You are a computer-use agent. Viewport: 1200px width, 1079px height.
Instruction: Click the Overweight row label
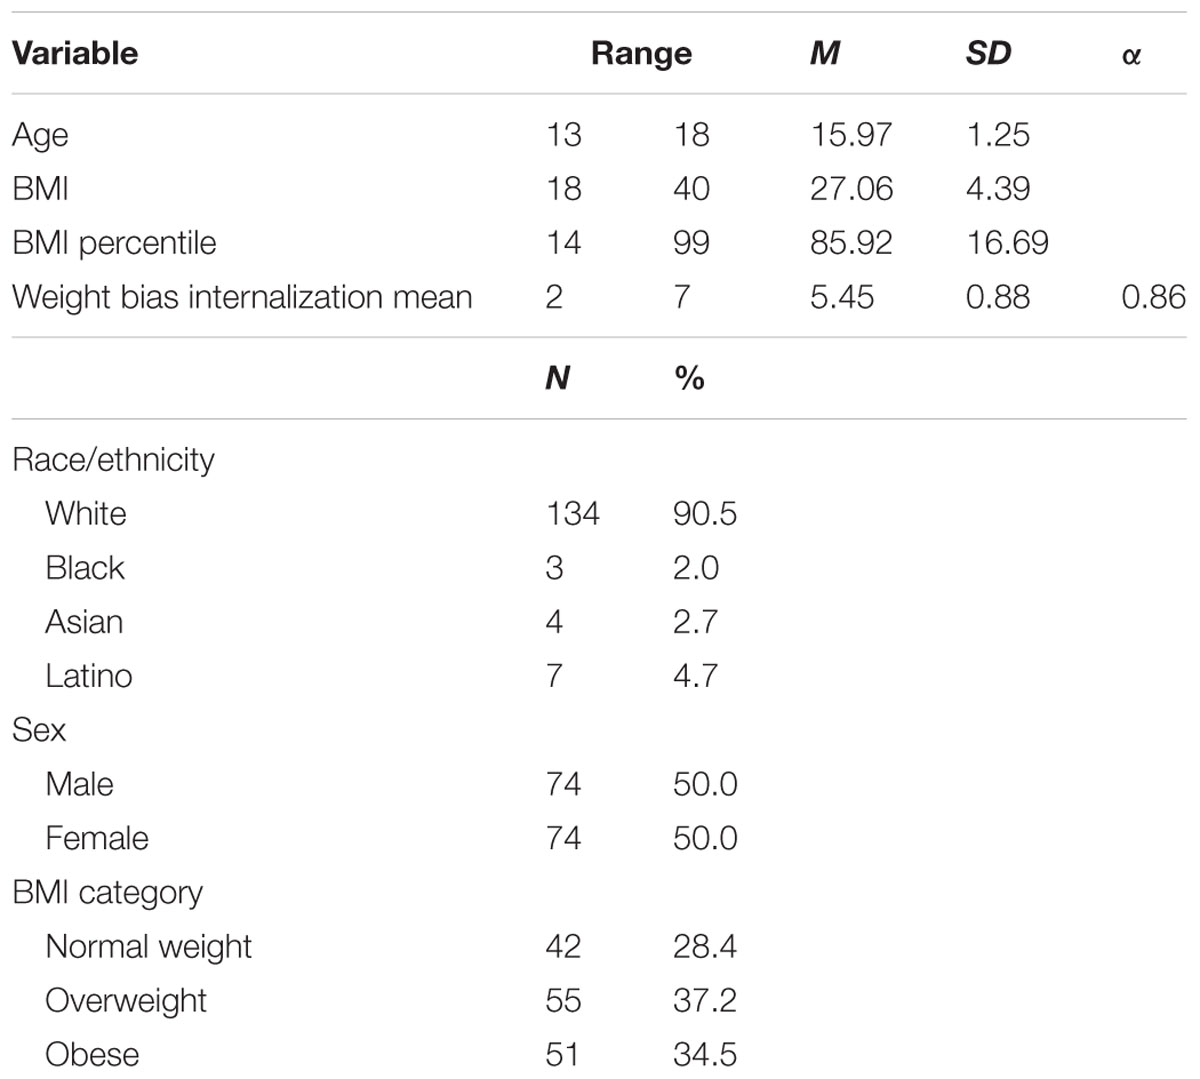[127, 1001]
